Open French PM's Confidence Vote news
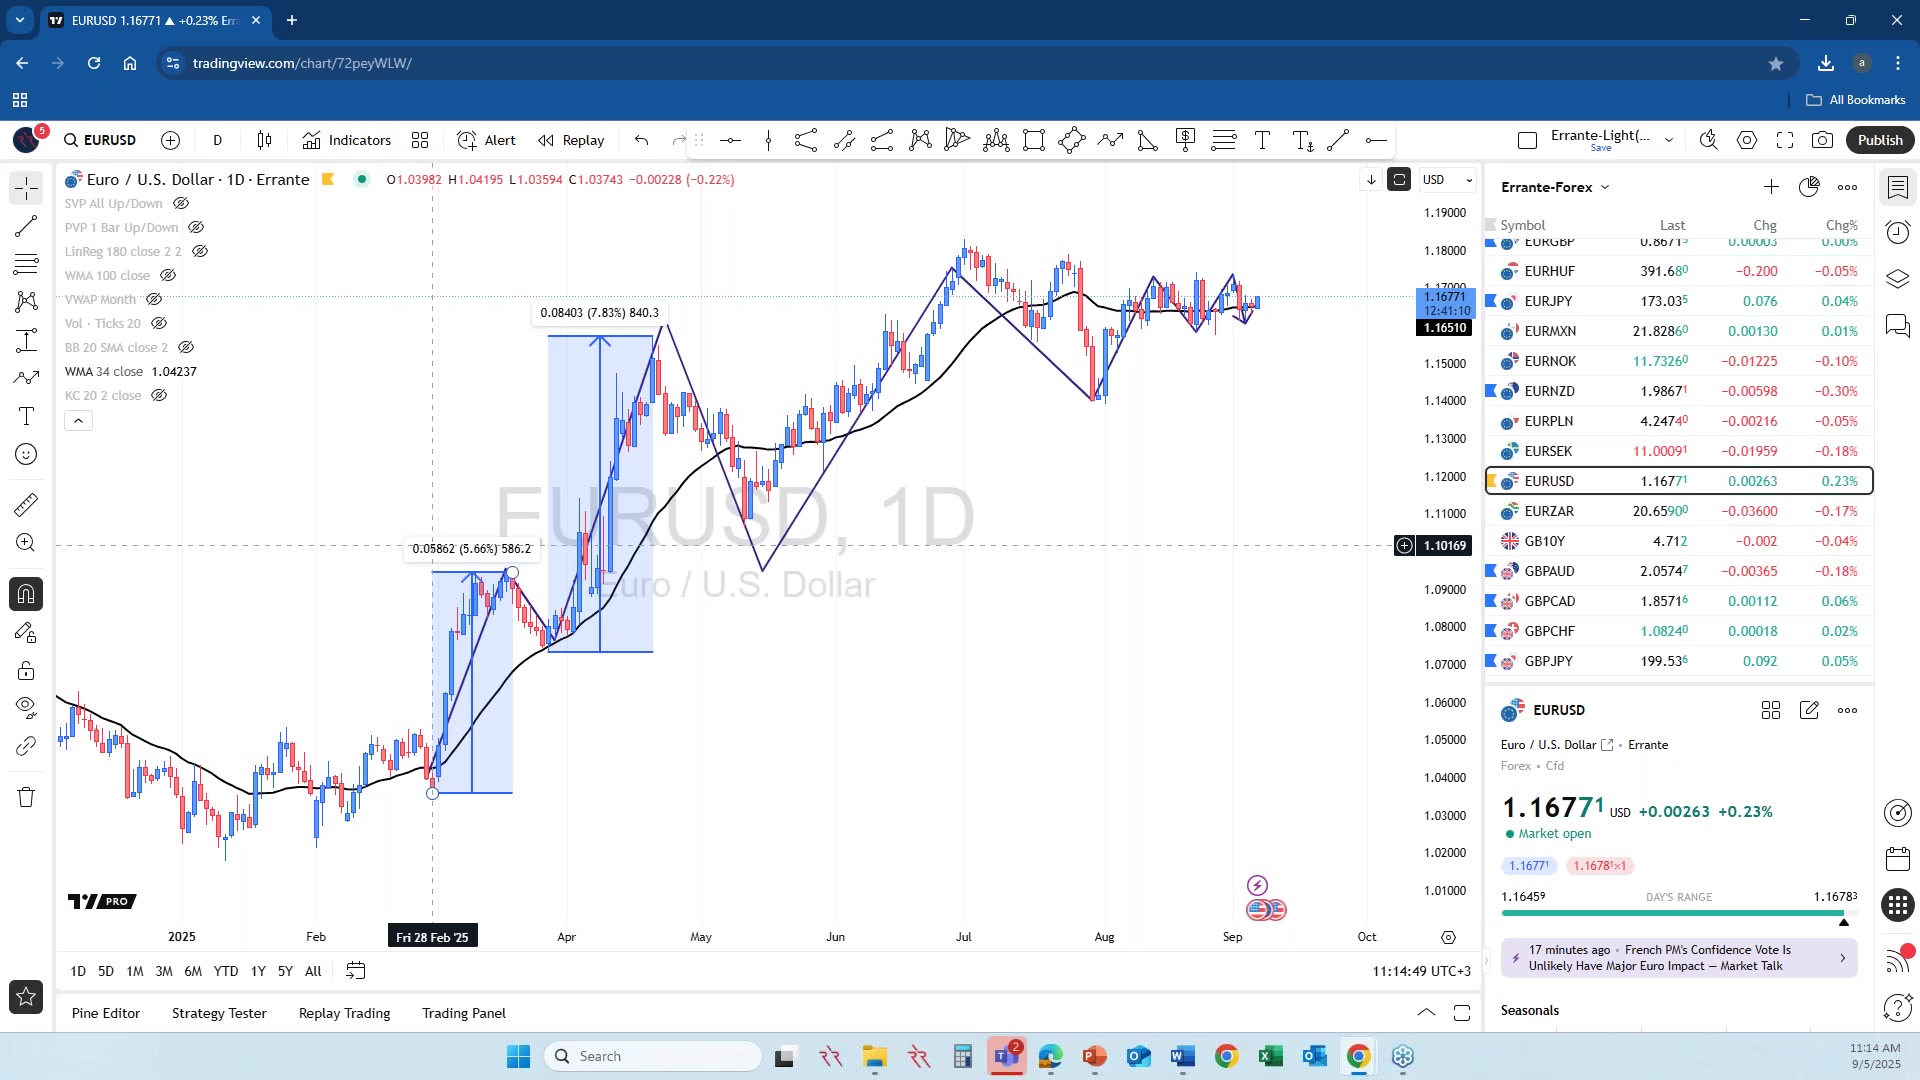 pyautogui.click(x=1679, y=958)
